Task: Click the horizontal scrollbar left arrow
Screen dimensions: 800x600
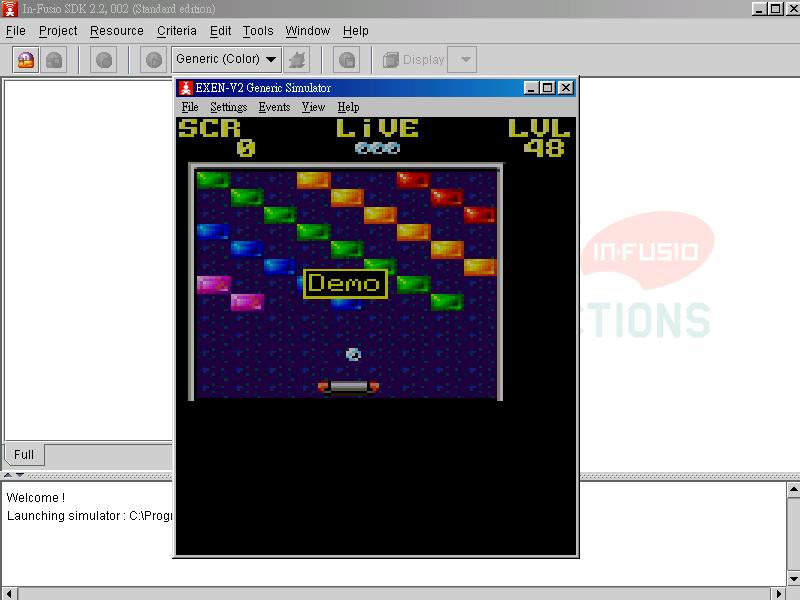Action: [x=9, y=594]
